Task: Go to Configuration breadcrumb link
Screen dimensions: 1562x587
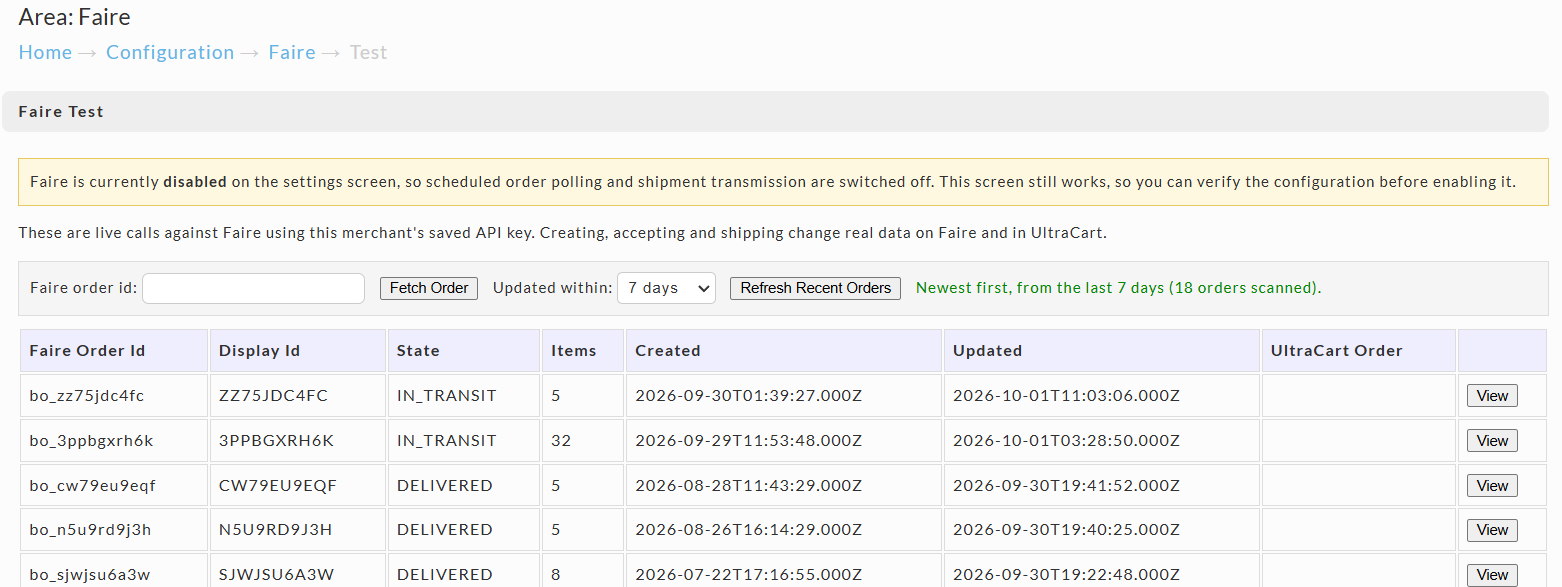Action: [x=170, y=52]
